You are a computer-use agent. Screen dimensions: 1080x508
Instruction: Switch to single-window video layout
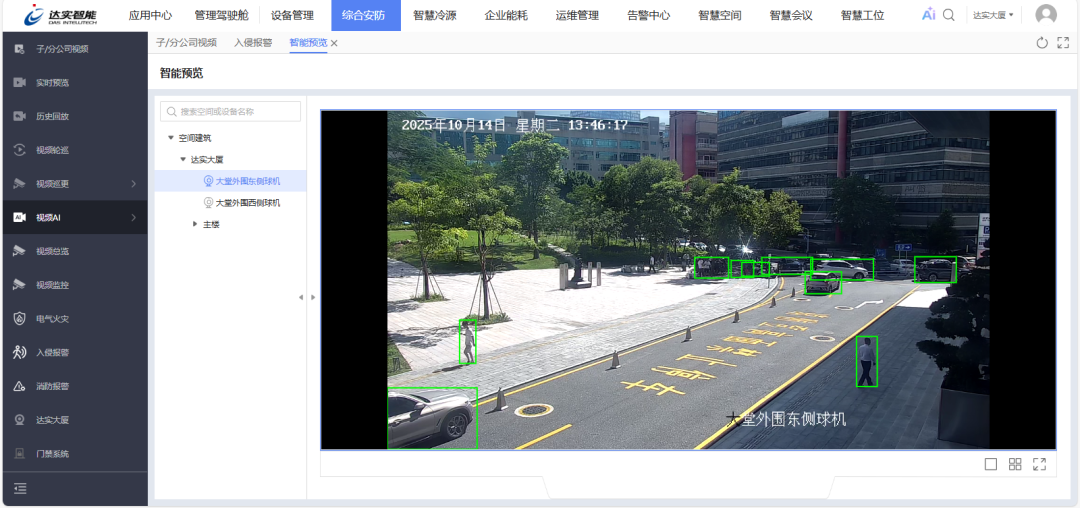(x=990, y=464)
